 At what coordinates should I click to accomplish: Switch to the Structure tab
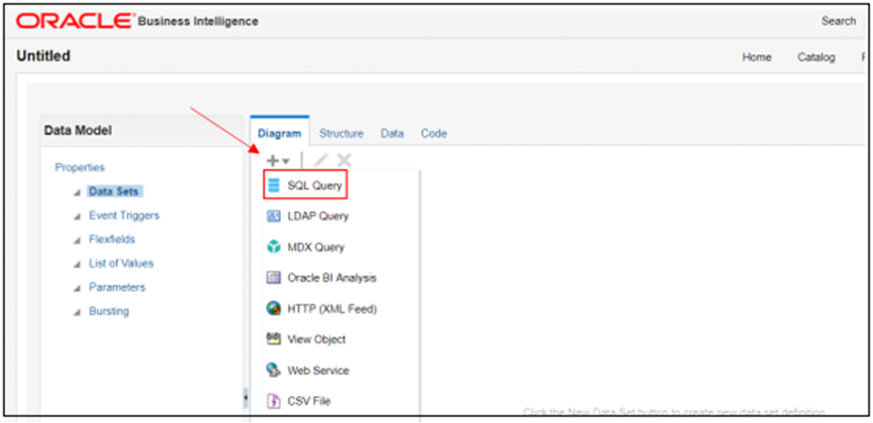(x=341, y=134)
